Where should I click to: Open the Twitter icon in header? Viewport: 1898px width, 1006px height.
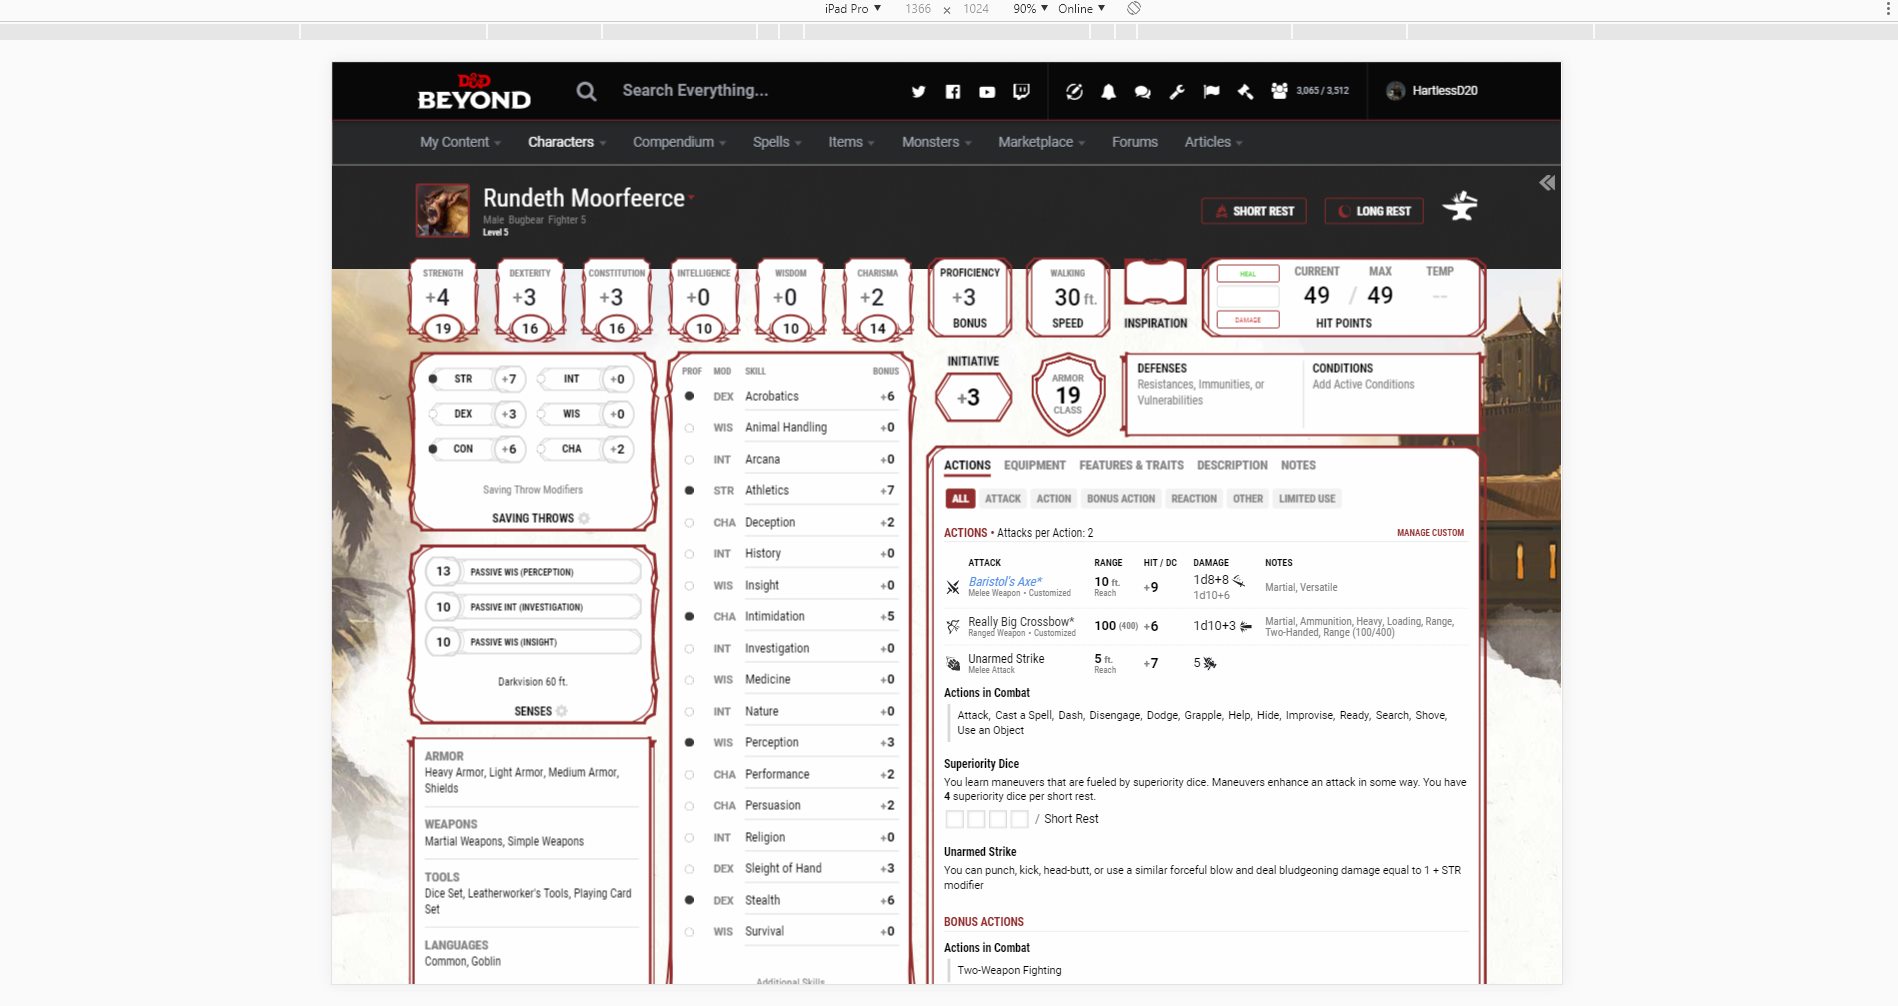918,91
